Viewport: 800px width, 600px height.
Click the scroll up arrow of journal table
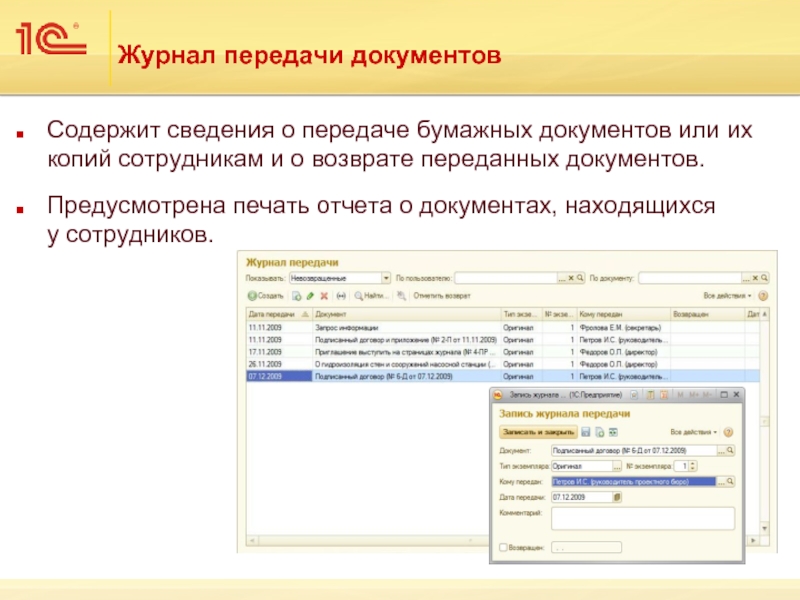[x=764, y=314]
